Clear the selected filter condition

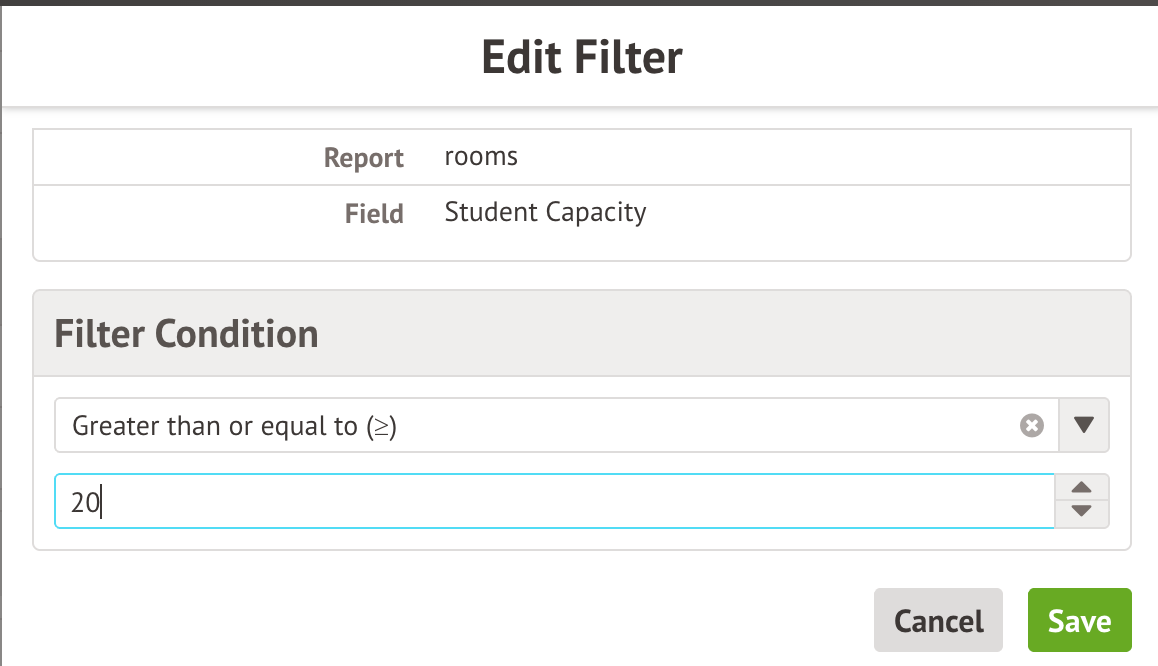[x=1032, y=426]
